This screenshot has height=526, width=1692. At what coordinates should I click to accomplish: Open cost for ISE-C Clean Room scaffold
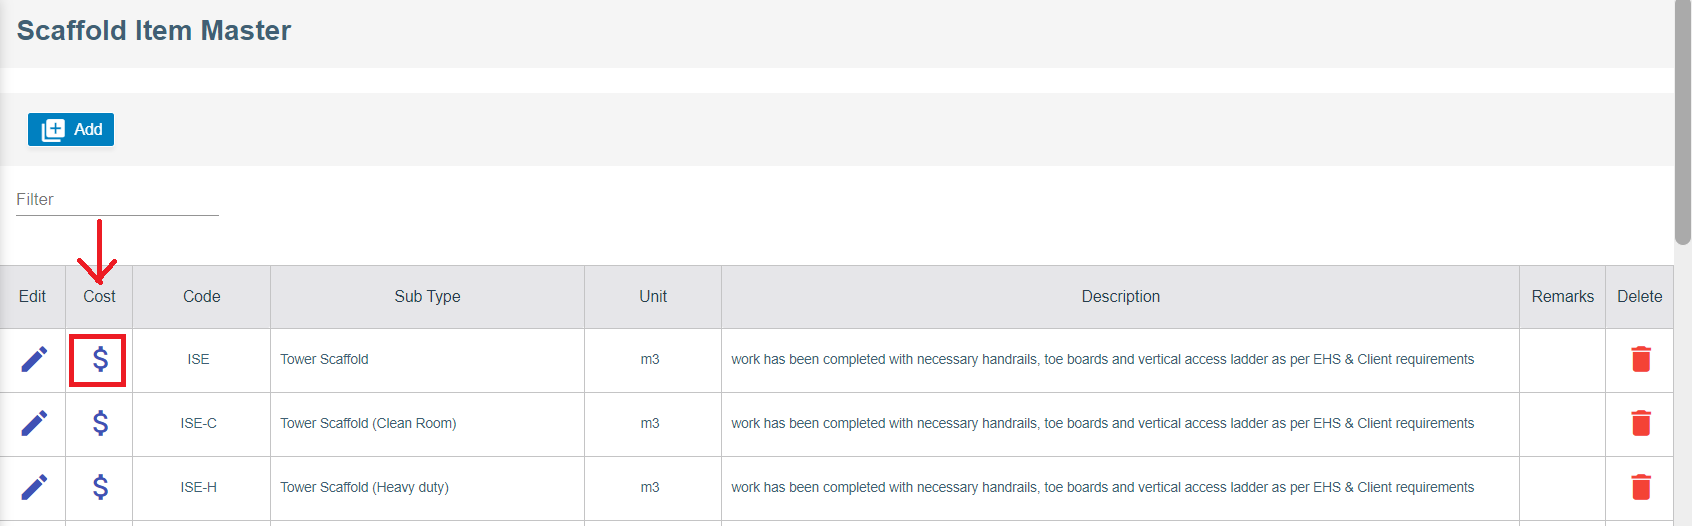pyautogui.click(x=100, y=423)
